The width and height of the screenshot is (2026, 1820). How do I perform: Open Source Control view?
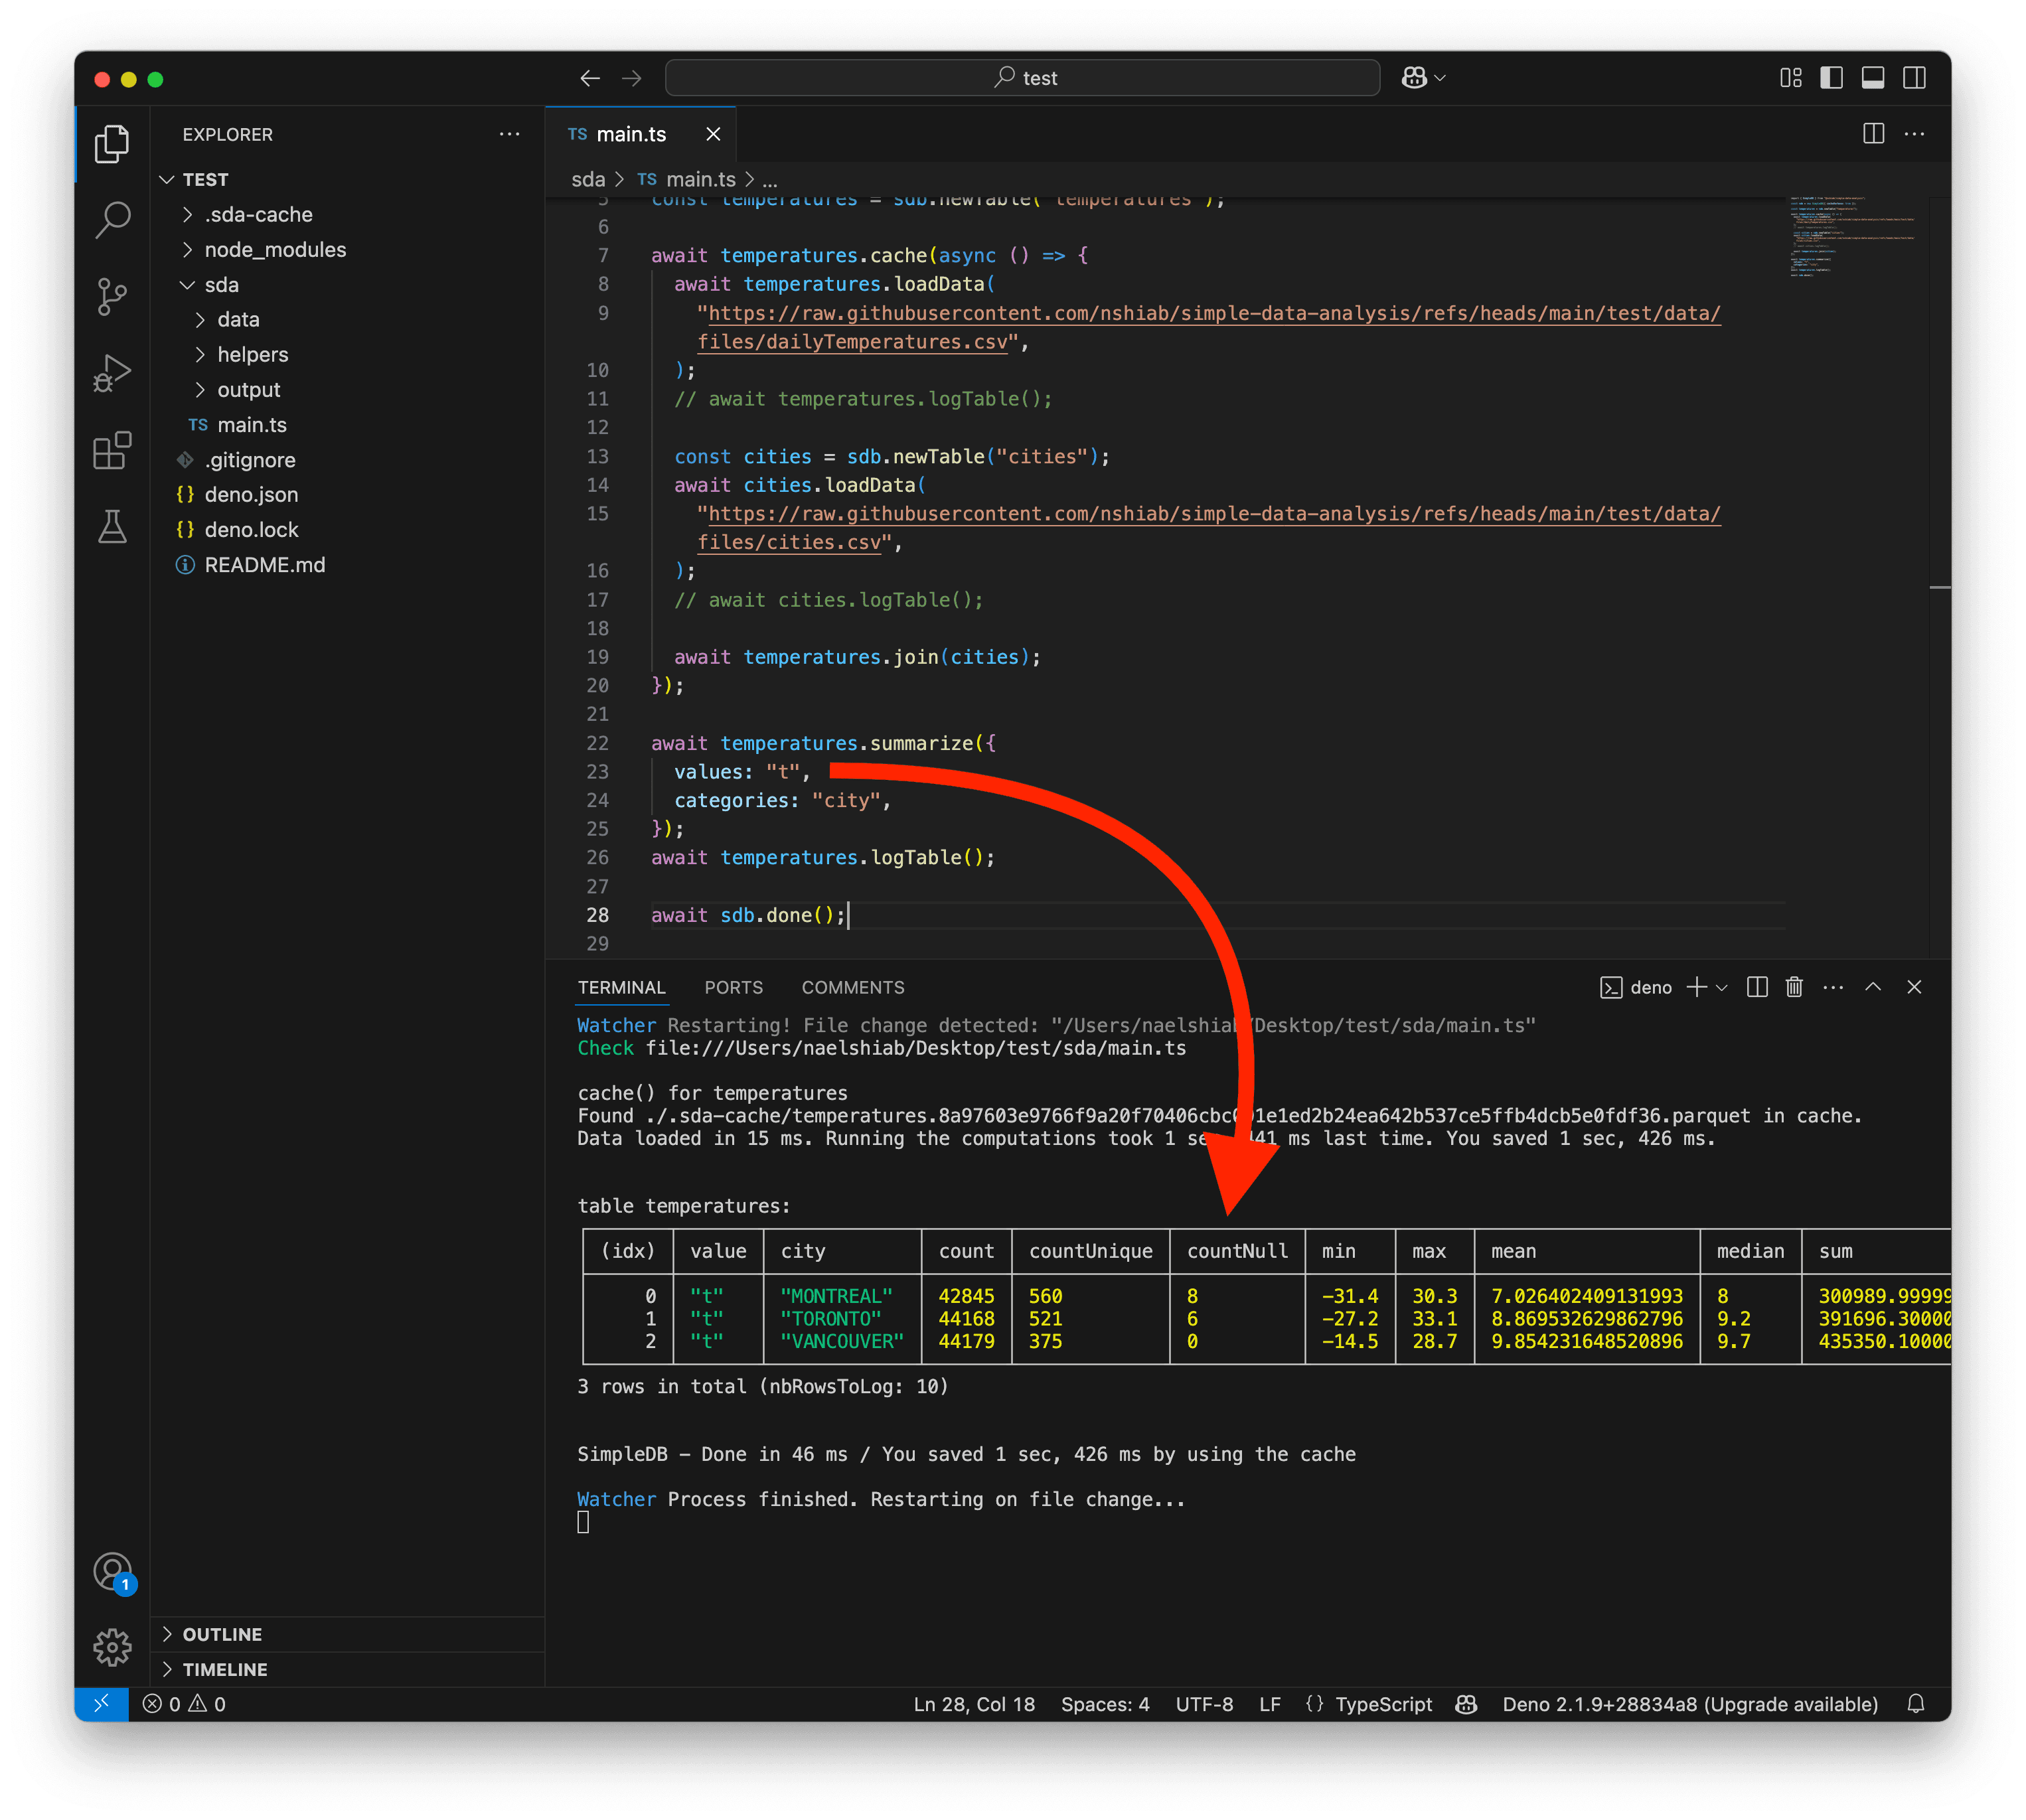(x=112, y=297)
